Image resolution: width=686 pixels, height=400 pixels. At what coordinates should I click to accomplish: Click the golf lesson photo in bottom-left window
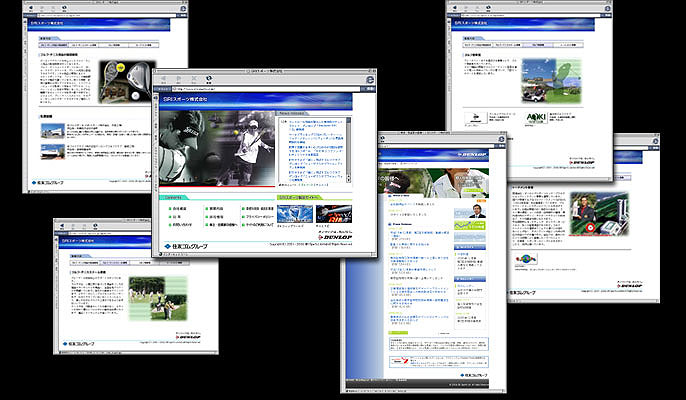[158, 298]
